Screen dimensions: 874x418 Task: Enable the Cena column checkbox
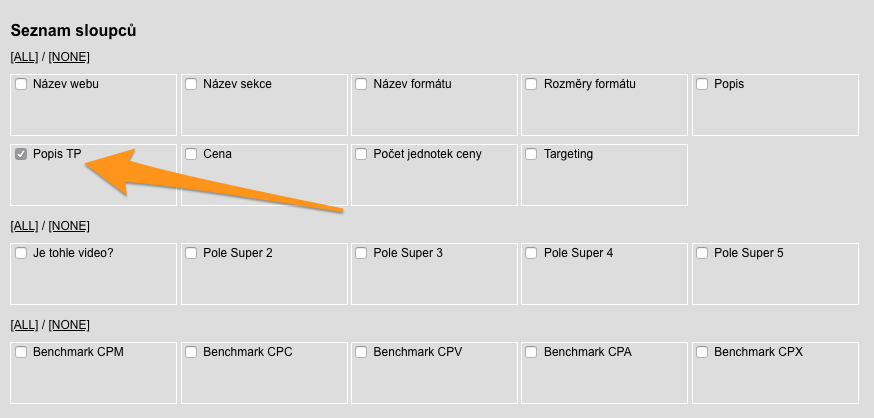191,155
